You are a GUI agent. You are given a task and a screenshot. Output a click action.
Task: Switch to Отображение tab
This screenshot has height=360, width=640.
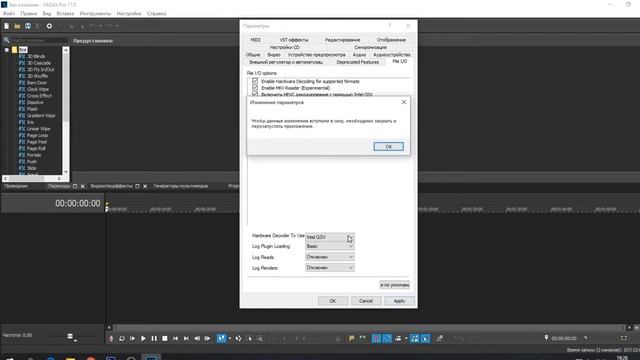pyautogui.click(x=391, y=40)
